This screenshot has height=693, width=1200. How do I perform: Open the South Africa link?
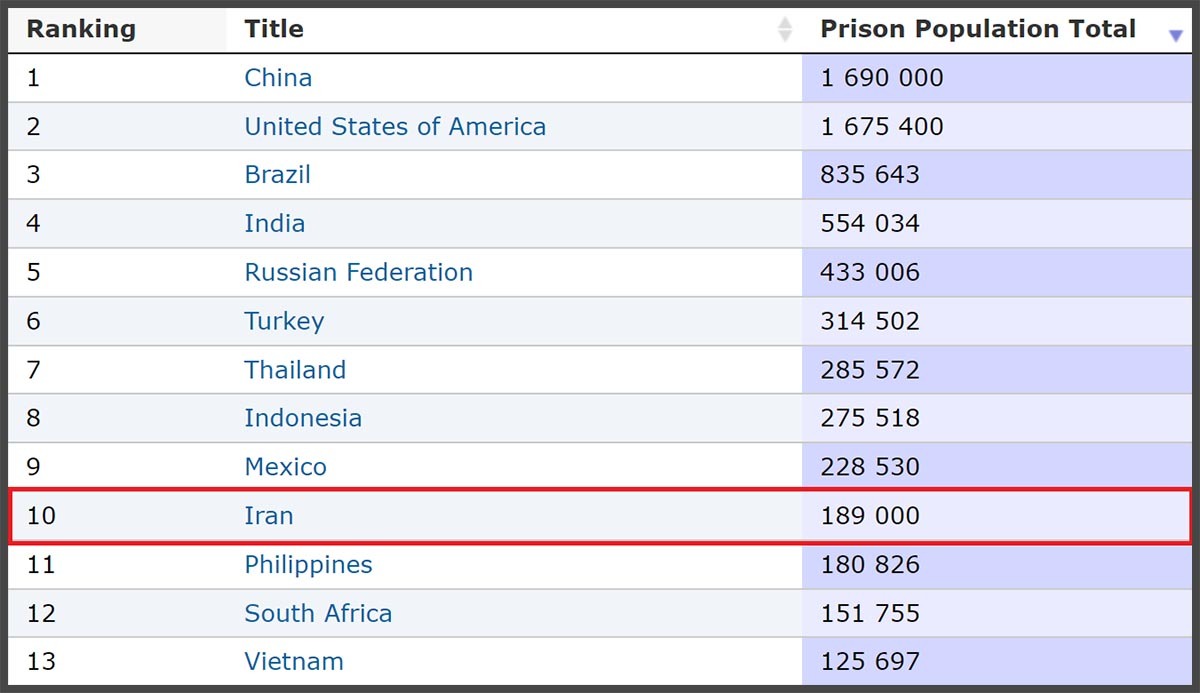click(x=318, y=613)
